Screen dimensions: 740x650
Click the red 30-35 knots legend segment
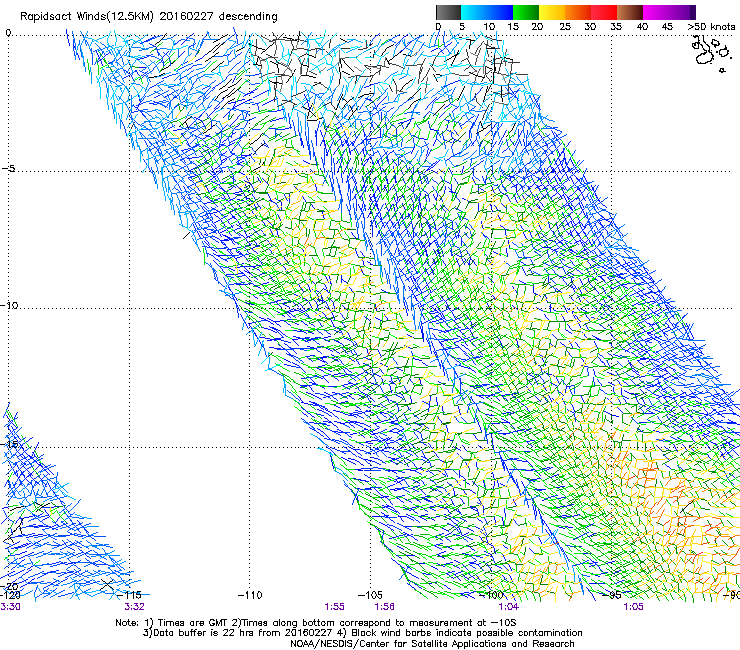coord(604,12)
